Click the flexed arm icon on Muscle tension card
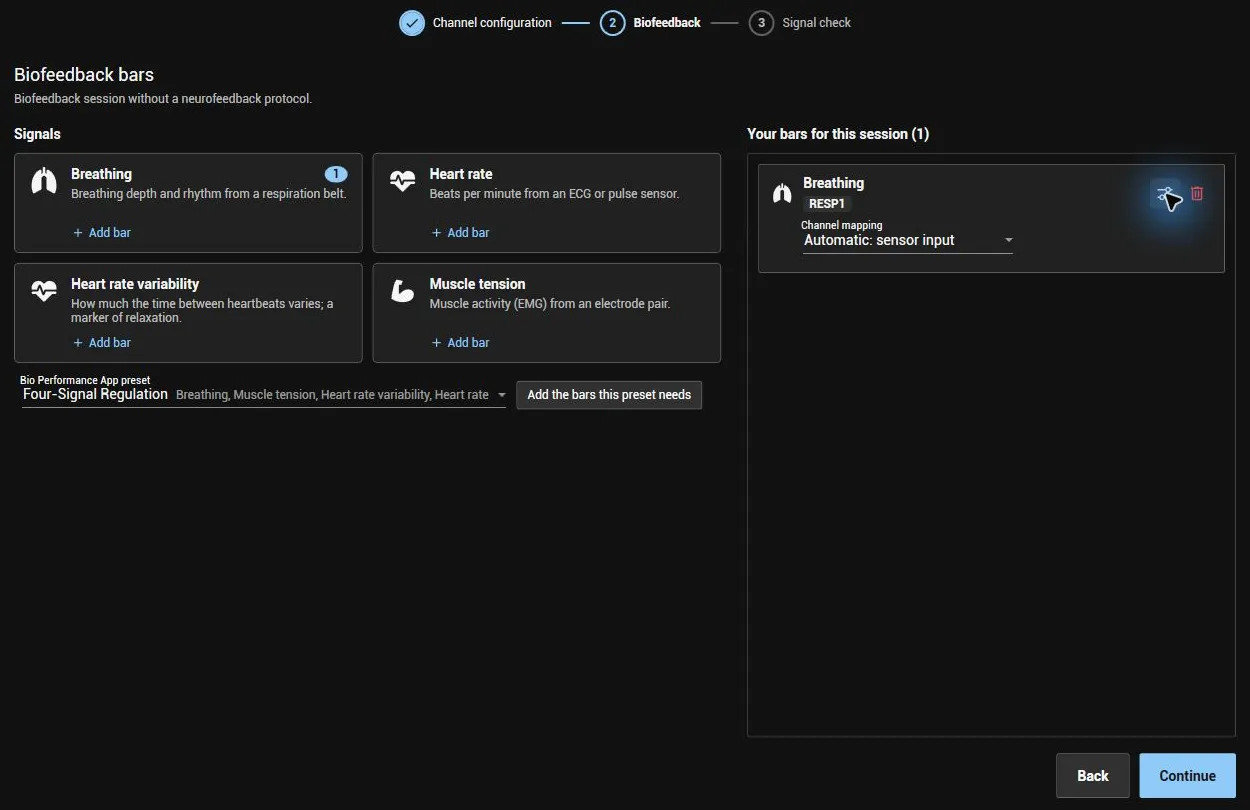The width and height of the screenshot is (1250, 810). (402, 291)
